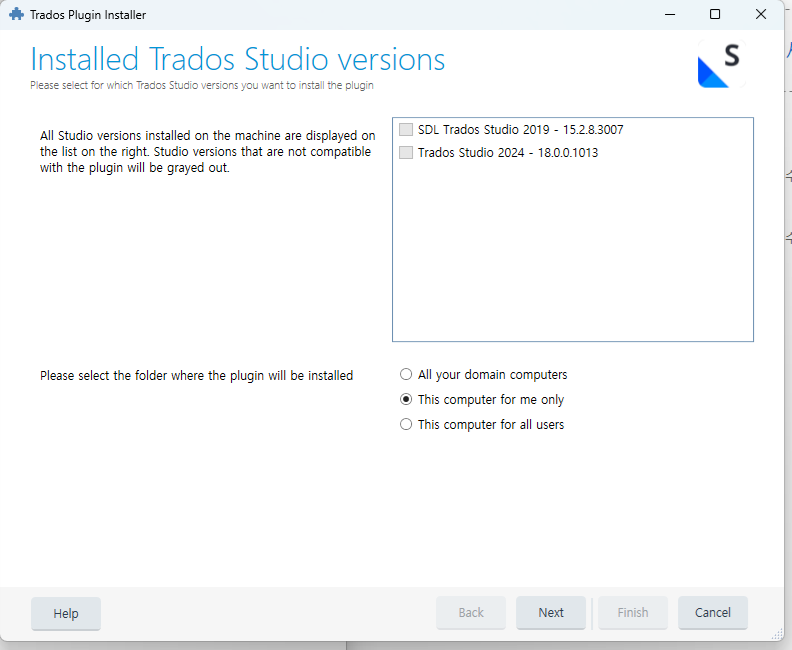Click the puzzle-piece plugin icon in title bar

click(17, 14)
